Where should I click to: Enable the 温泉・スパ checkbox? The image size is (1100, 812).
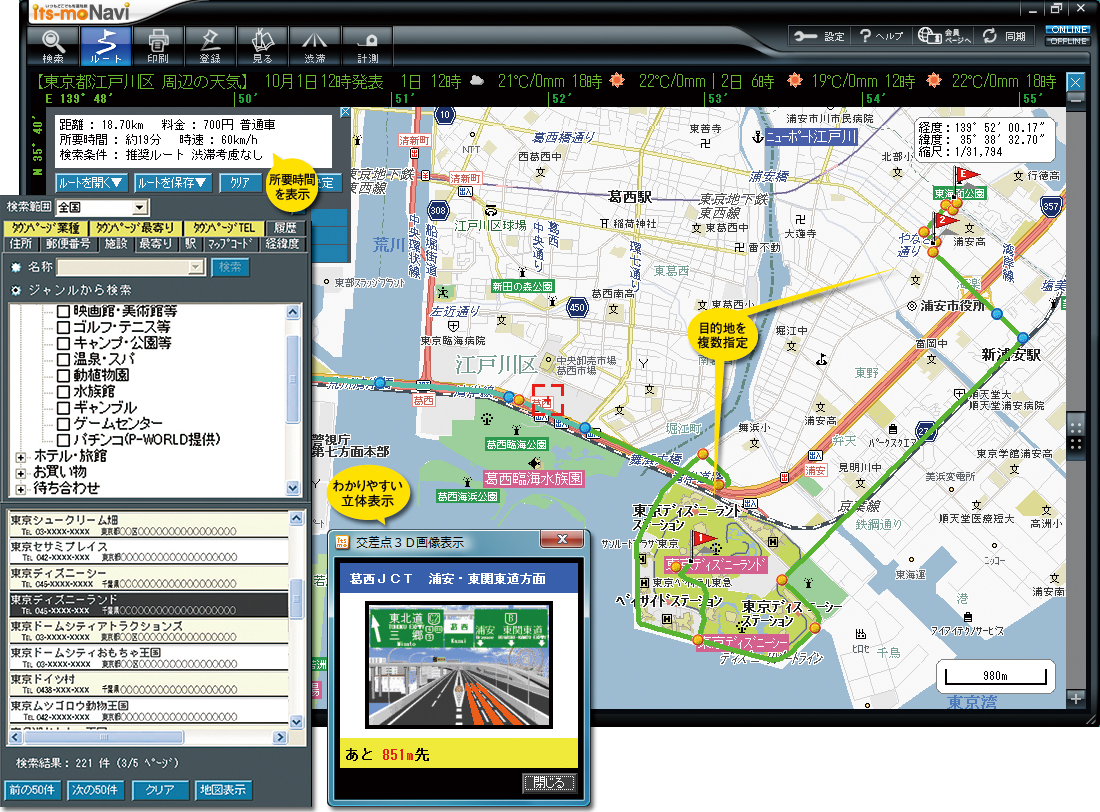pos(63,358)
